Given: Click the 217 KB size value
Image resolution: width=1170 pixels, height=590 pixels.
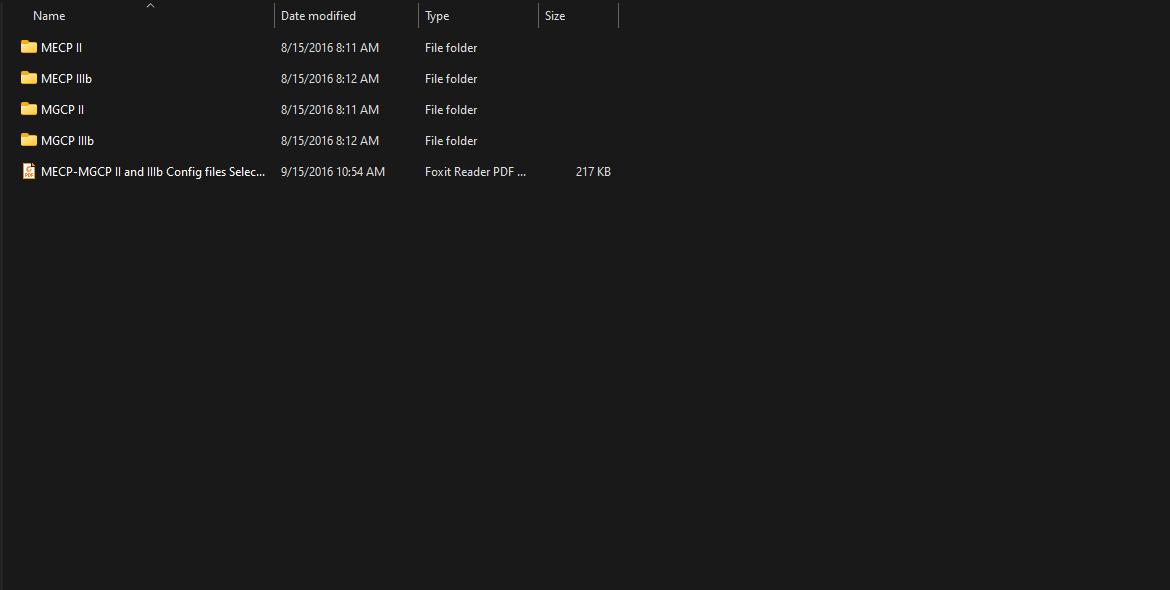Looking at the screenshot, I should pyautogui.click(x=592, y=171).
